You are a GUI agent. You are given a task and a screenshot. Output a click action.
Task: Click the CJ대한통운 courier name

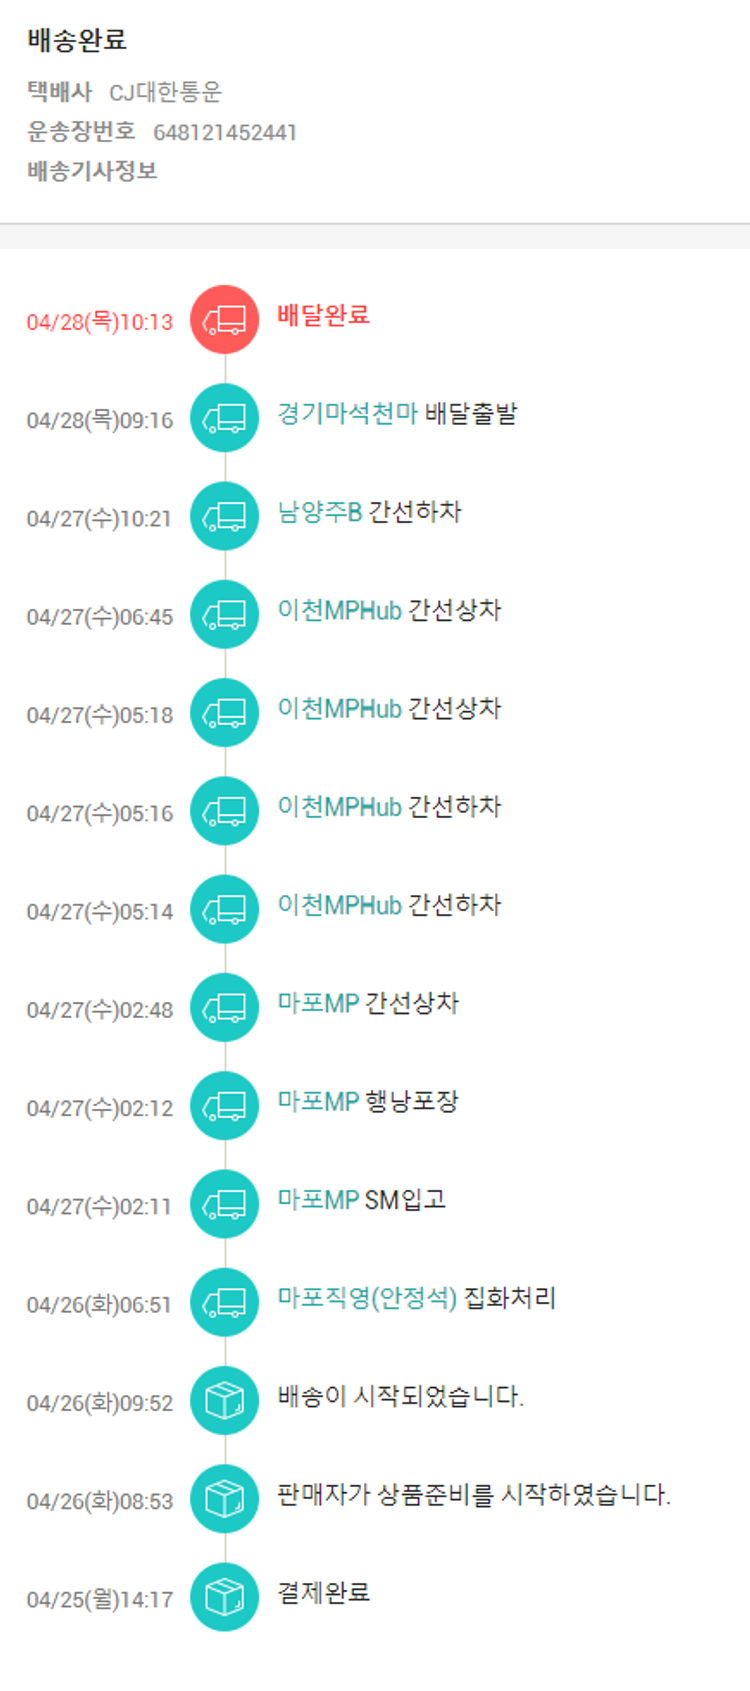coord(165,93)
